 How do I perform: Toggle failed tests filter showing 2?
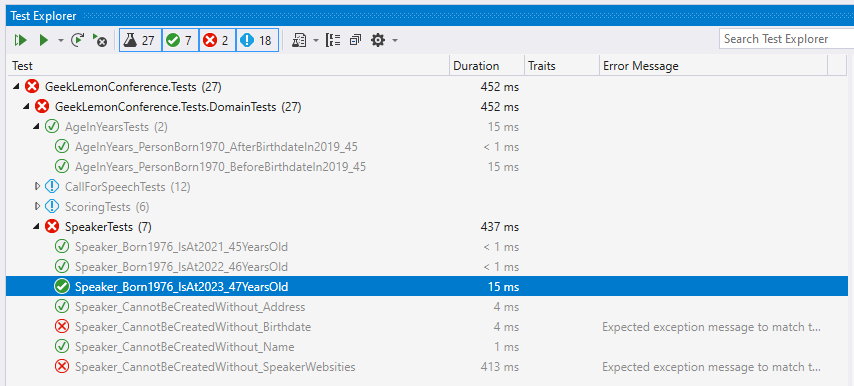(x=217, y=40)
